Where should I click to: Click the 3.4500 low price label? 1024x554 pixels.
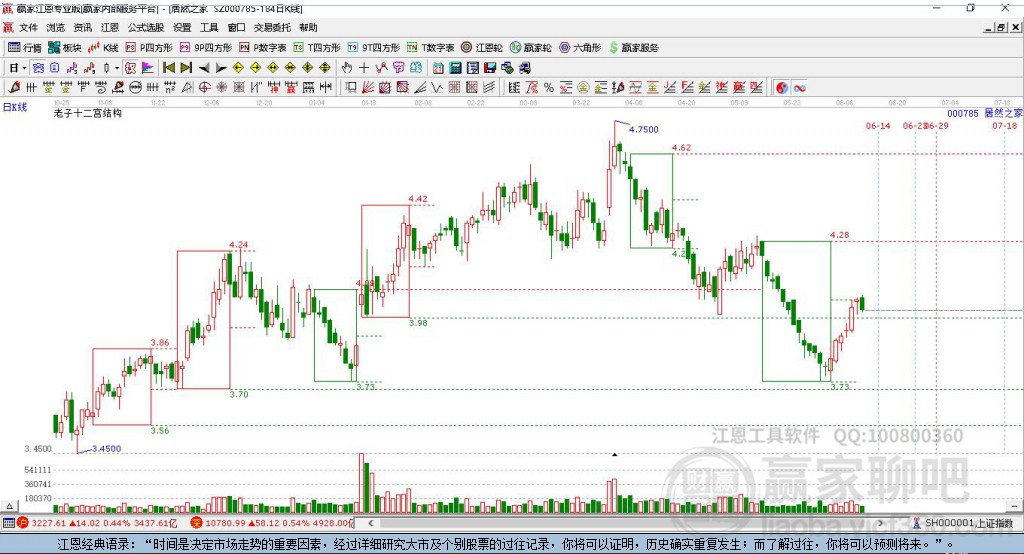[x=106, y=449]
